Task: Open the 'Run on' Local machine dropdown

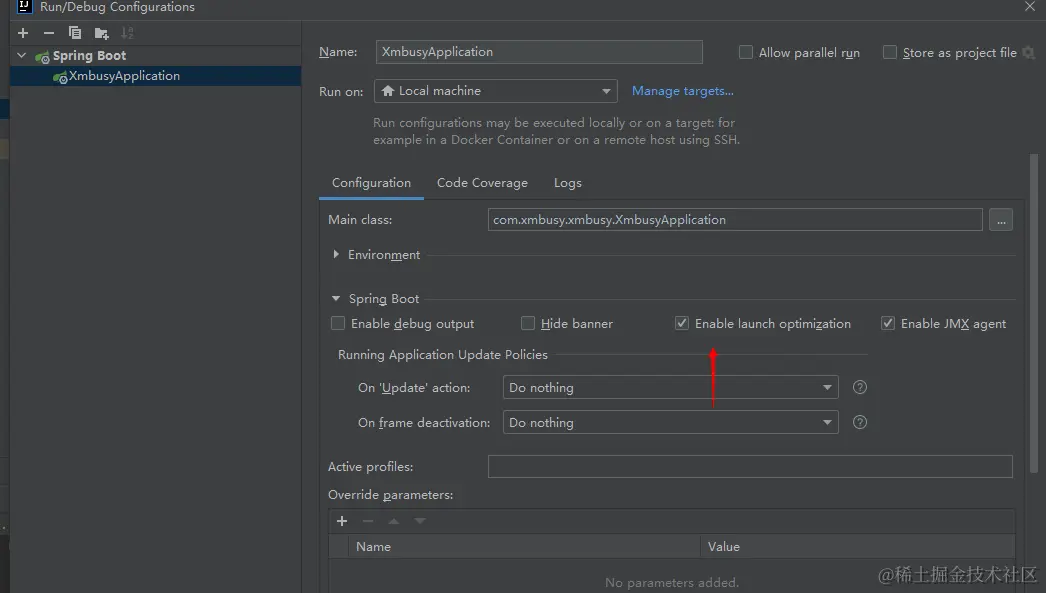Action: (495, 91)
